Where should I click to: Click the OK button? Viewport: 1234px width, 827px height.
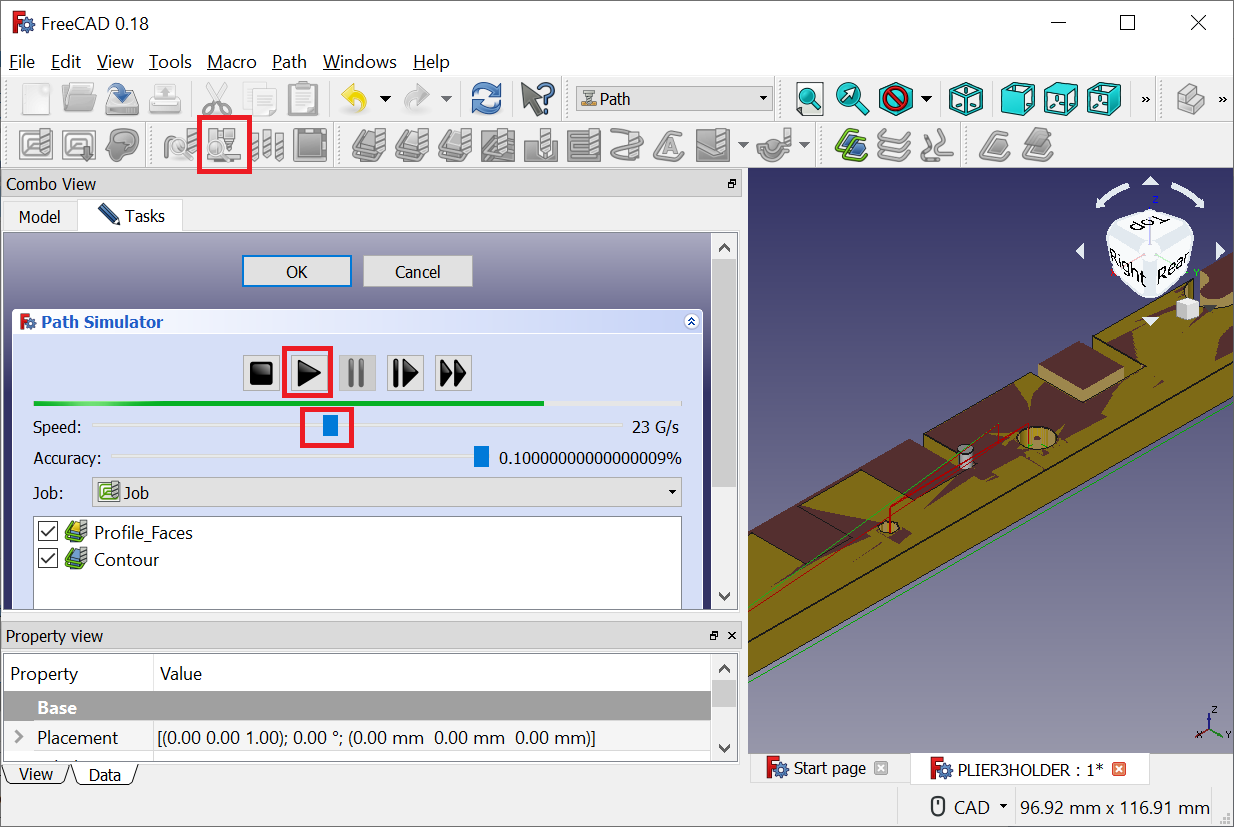tap(297, 271)
